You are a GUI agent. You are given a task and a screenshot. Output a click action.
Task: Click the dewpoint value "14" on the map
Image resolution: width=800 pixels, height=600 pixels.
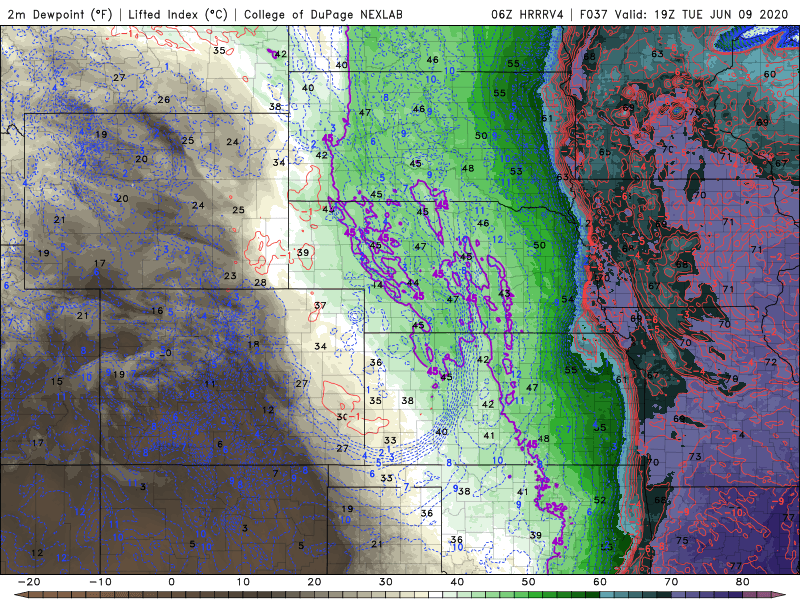(377, 285)
